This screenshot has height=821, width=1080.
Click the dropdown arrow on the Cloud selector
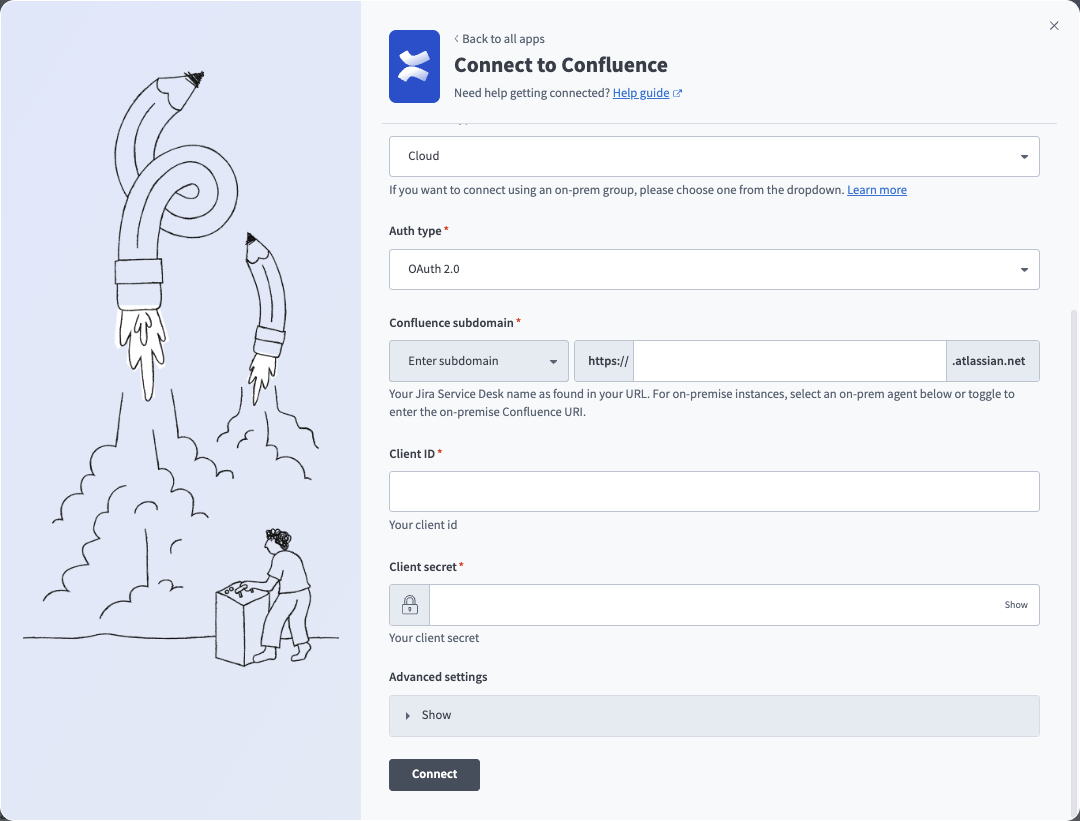[1023, 156]
